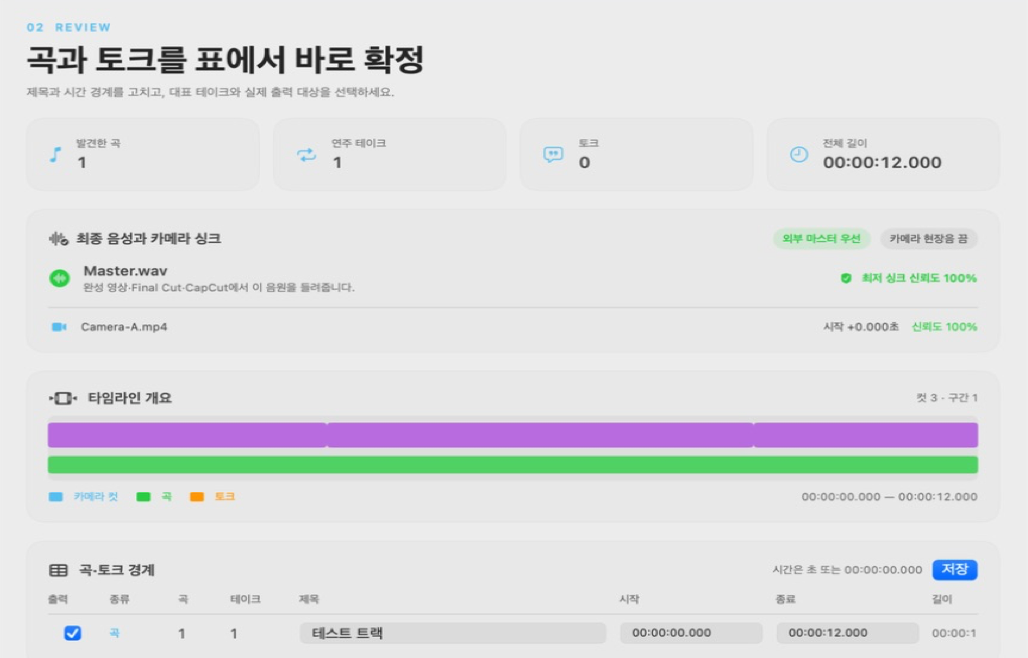Click the first purple camera cut segment
Screen dimensions: 1028x658
(187, 435)
